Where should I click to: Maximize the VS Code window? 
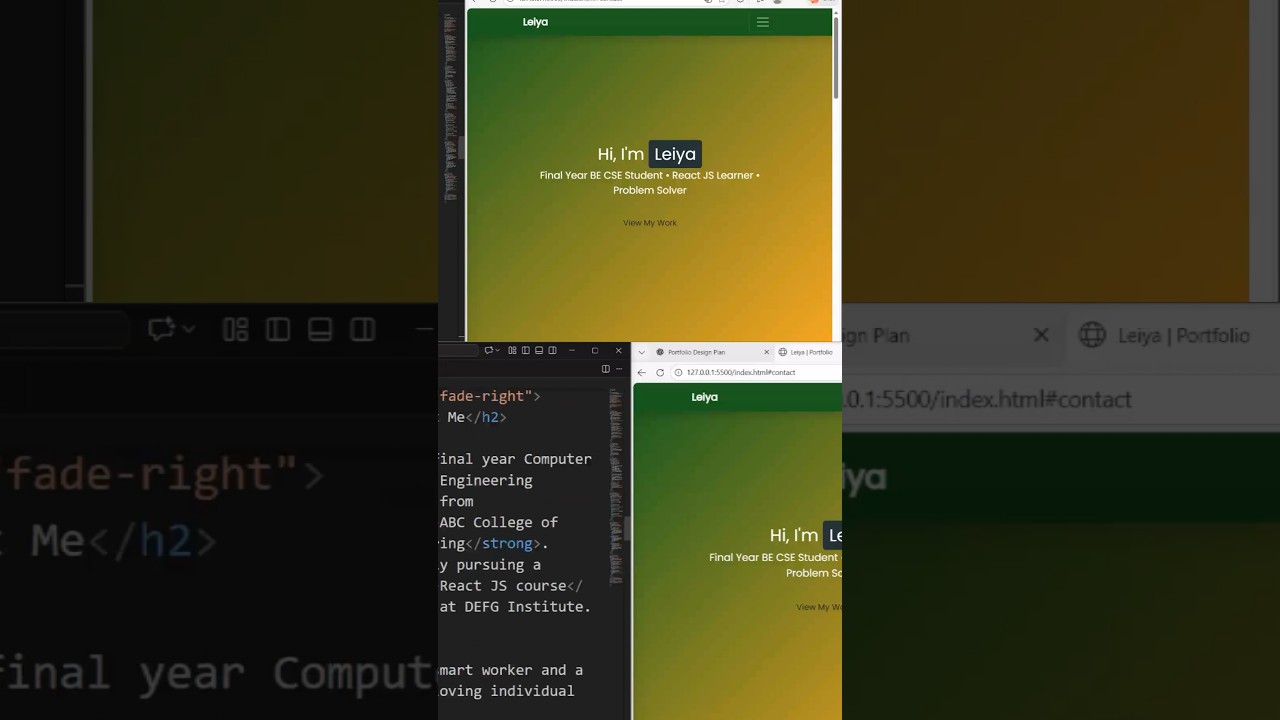click(595, 351)
